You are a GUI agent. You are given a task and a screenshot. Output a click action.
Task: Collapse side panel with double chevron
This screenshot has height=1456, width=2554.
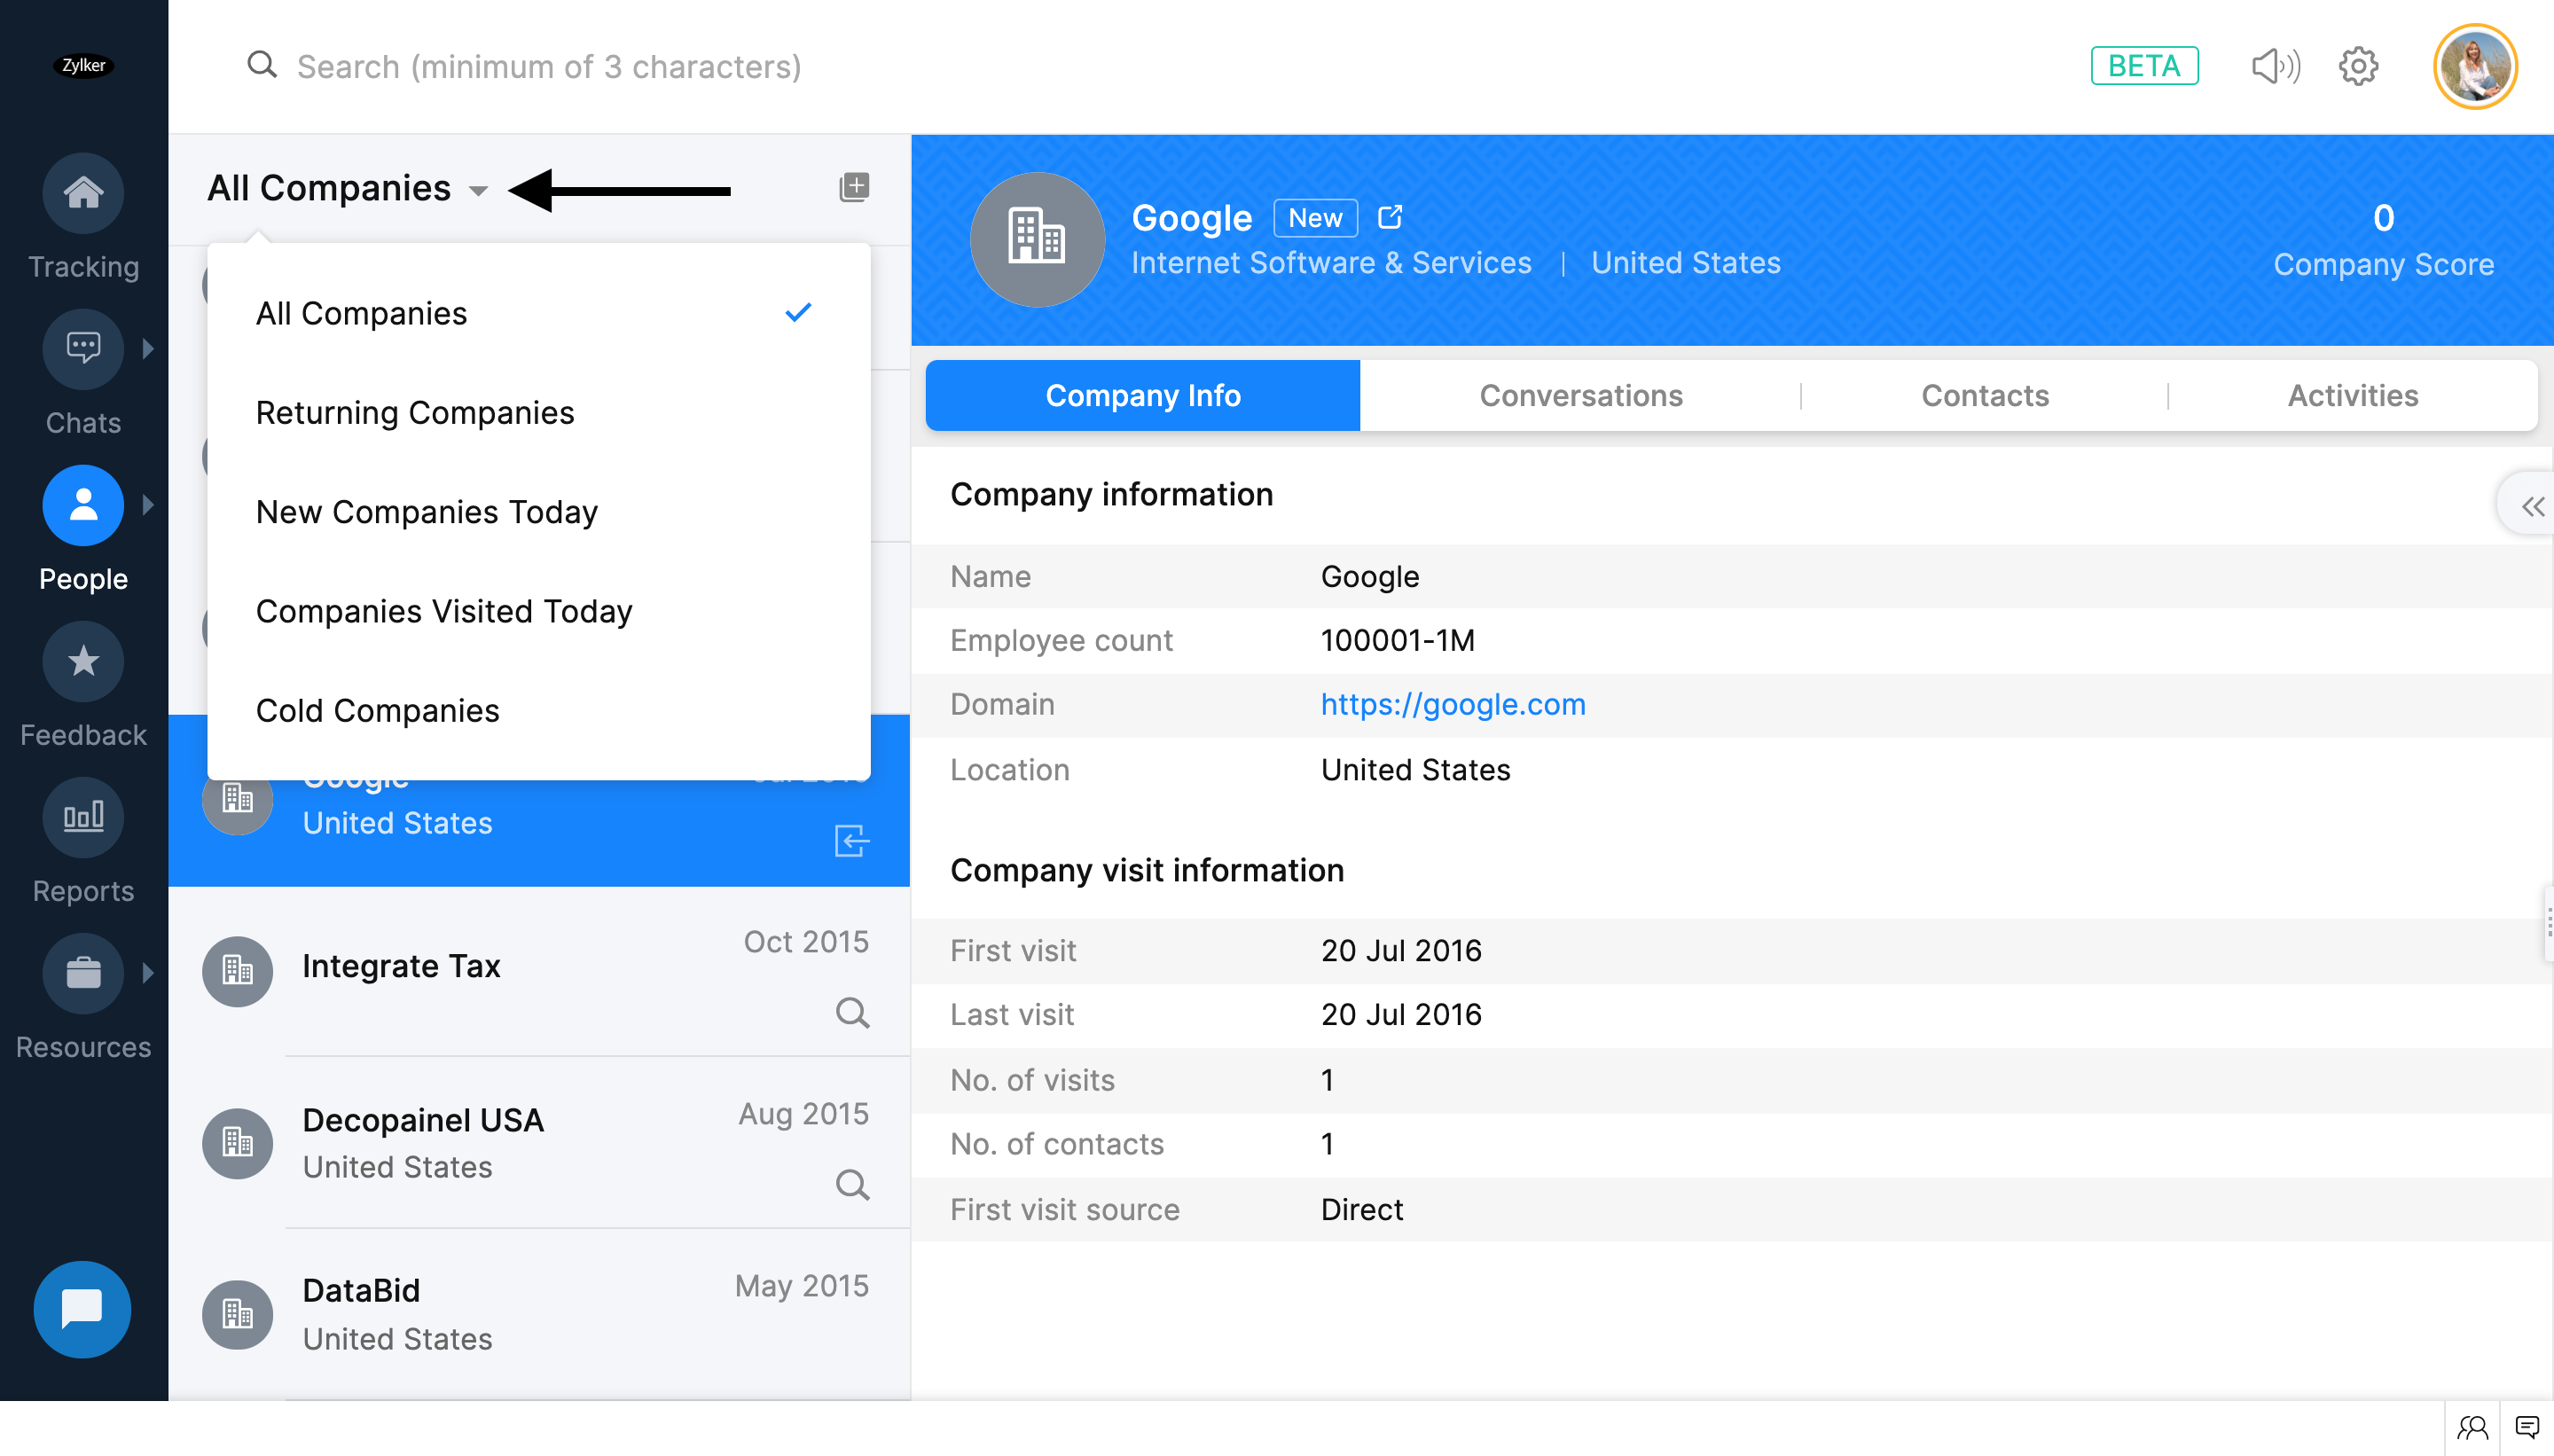[x=2531, y=506]
